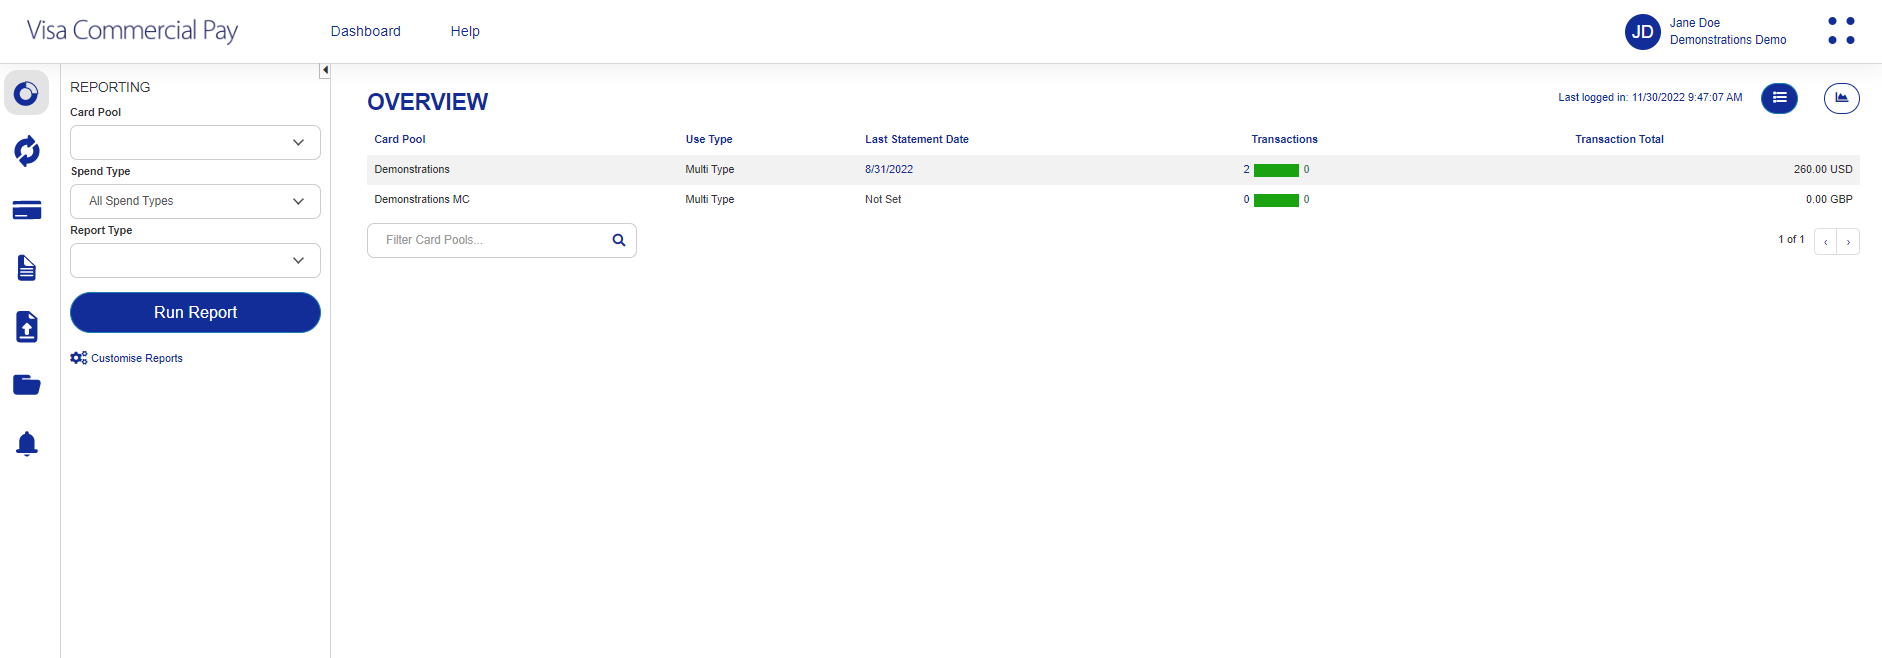1882x658 pixels.
Task: Open the Spend Type dropdown
Action: click(x=195, y=201)
